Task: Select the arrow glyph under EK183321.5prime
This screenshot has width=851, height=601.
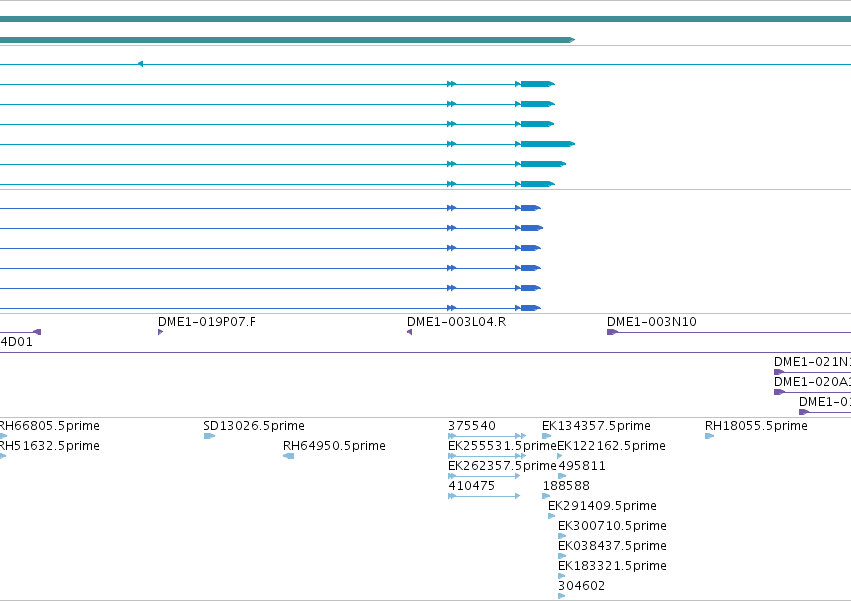Action: tap(562, 576)
